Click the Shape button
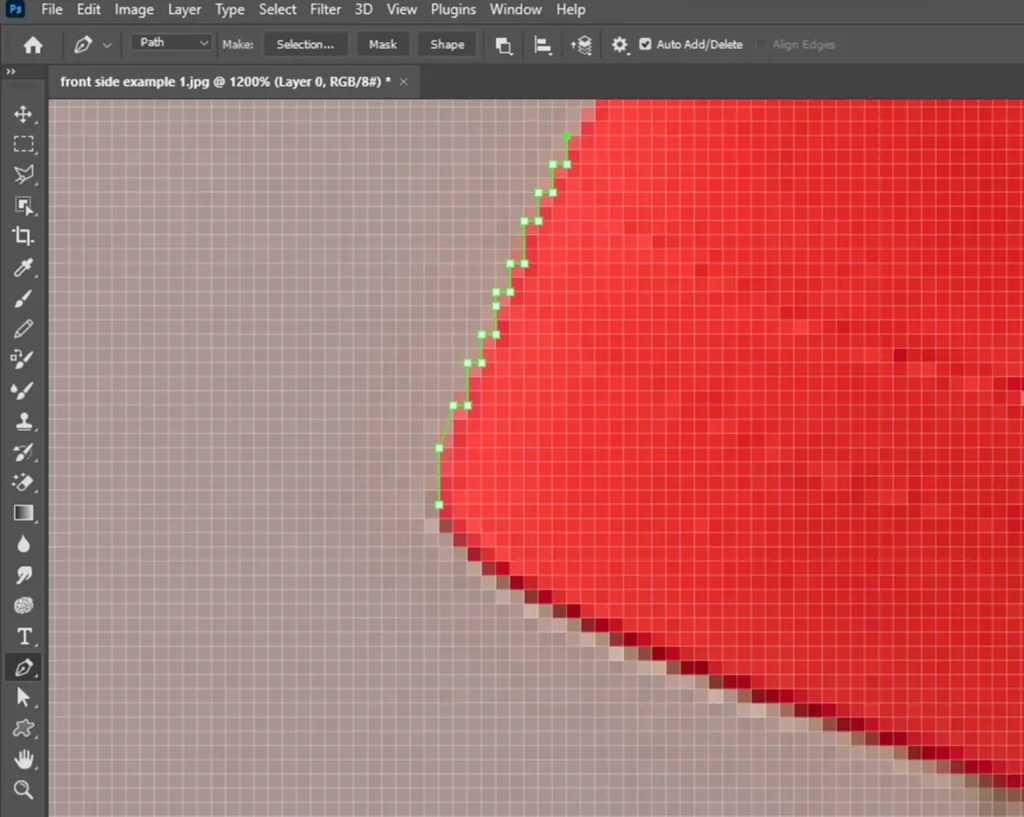The height and width of the screenshot is (817, 1024). tap(447, 44)
